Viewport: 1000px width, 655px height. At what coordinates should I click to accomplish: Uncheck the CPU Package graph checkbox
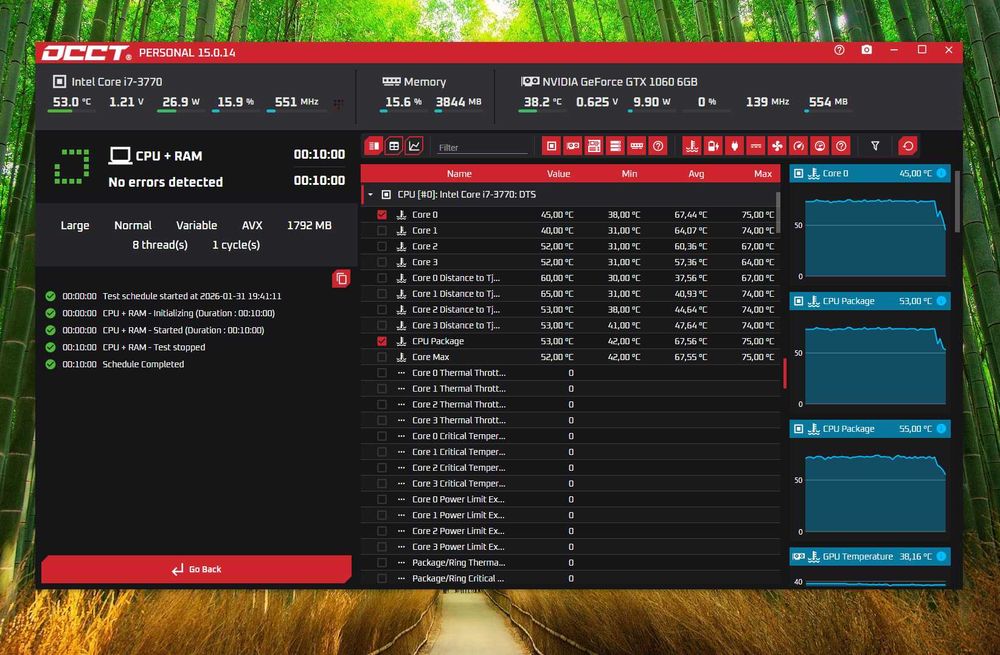pos(381,341)
